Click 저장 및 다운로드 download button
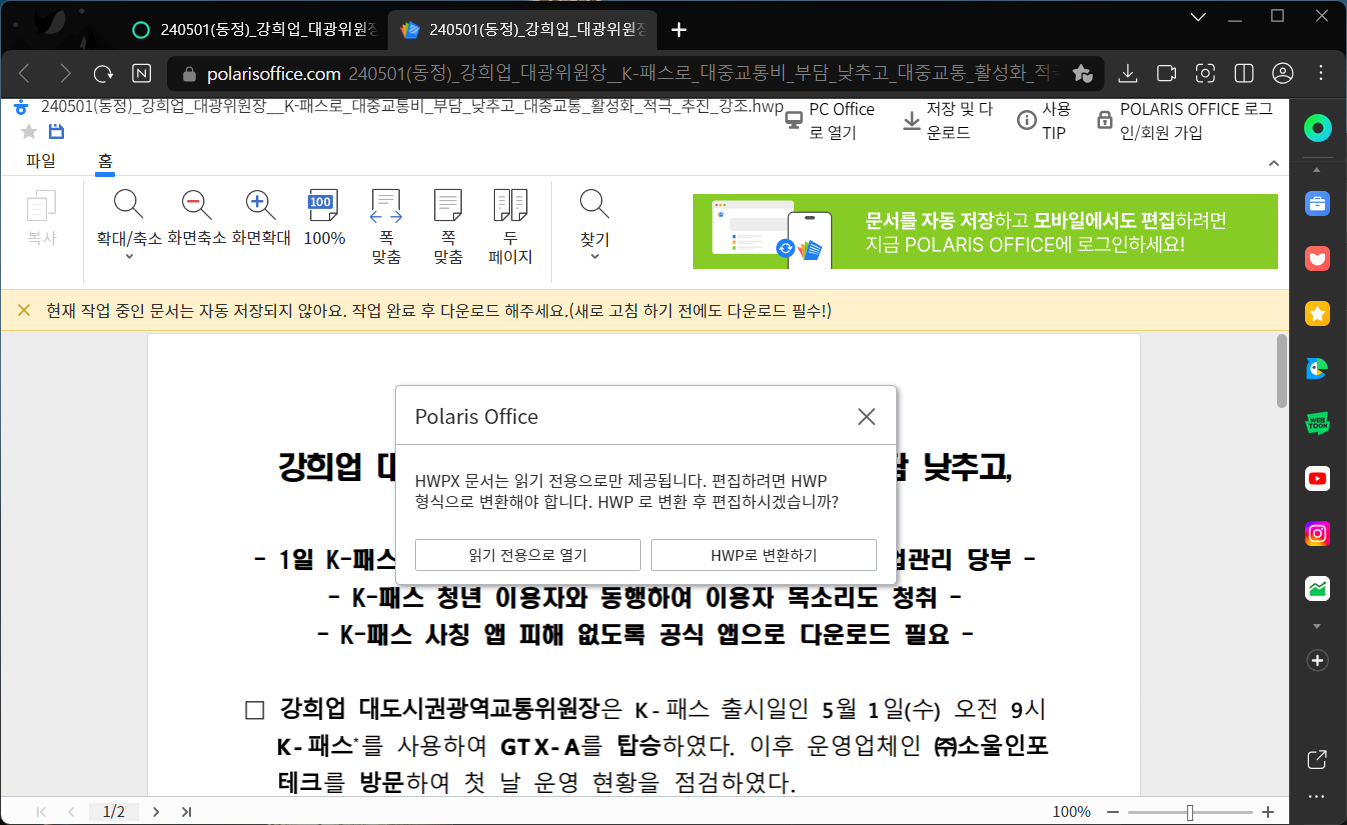This screenshot has width=1347, height=825. 948,121
